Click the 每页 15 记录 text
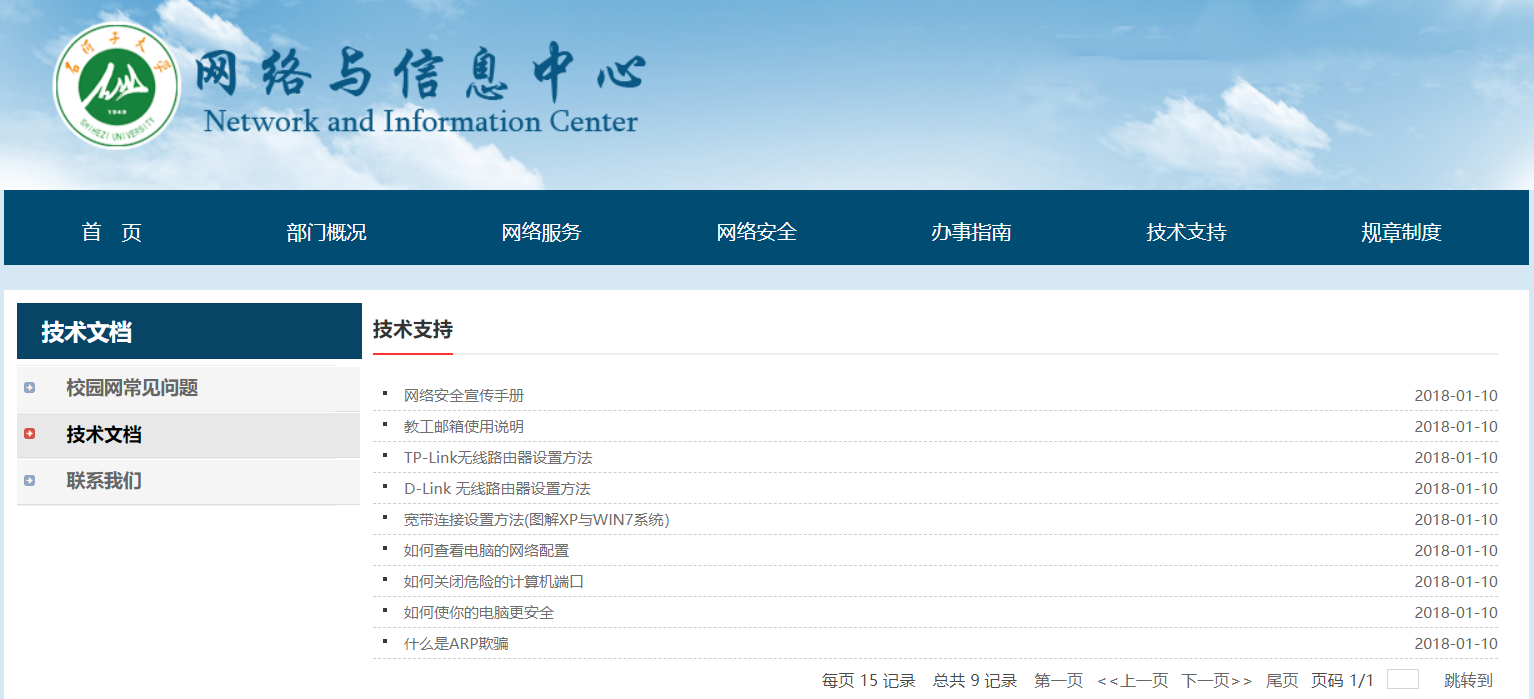The width and height of the screenshot is (1534, 699). (869, 680)
